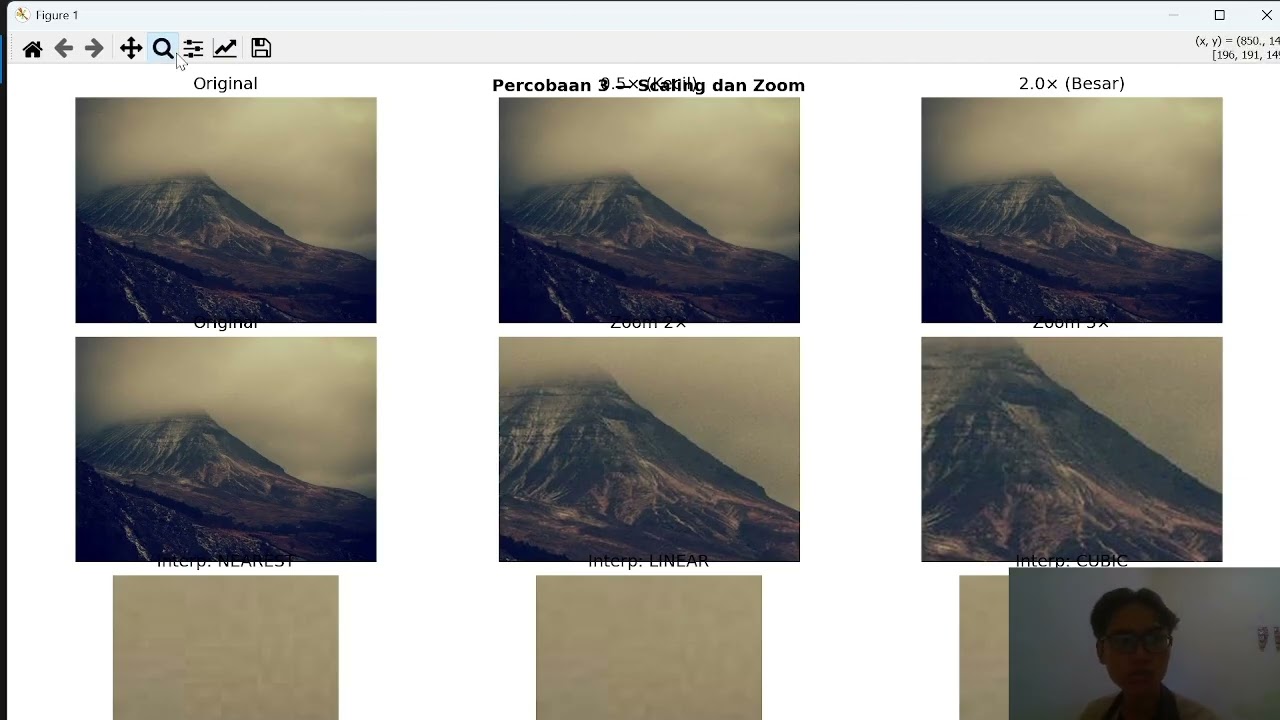
Task: Select the 2.0× (Besar) scaled image
Action: point(1071,210)
